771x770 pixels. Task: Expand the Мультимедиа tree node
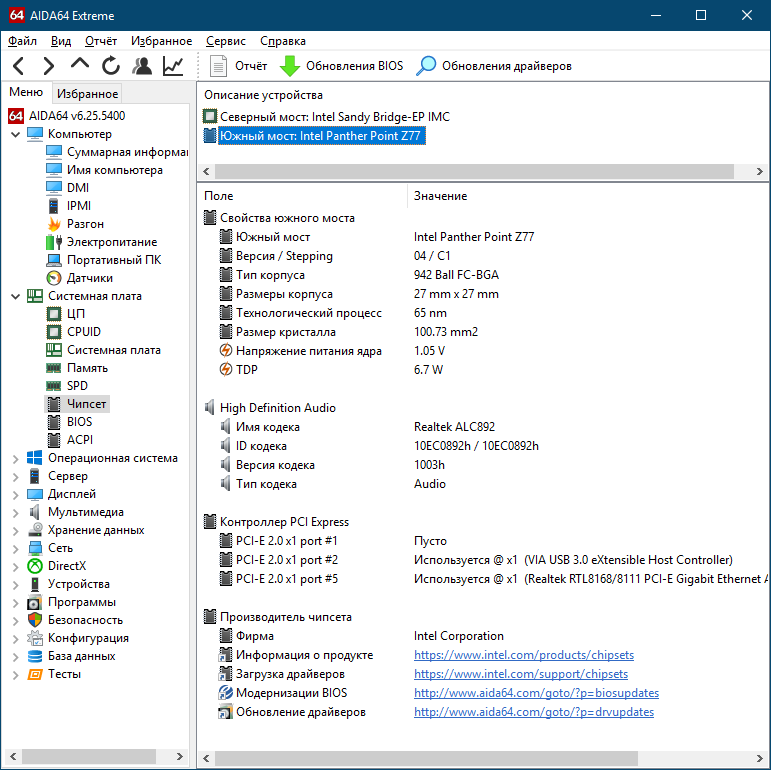coord(16,512)
